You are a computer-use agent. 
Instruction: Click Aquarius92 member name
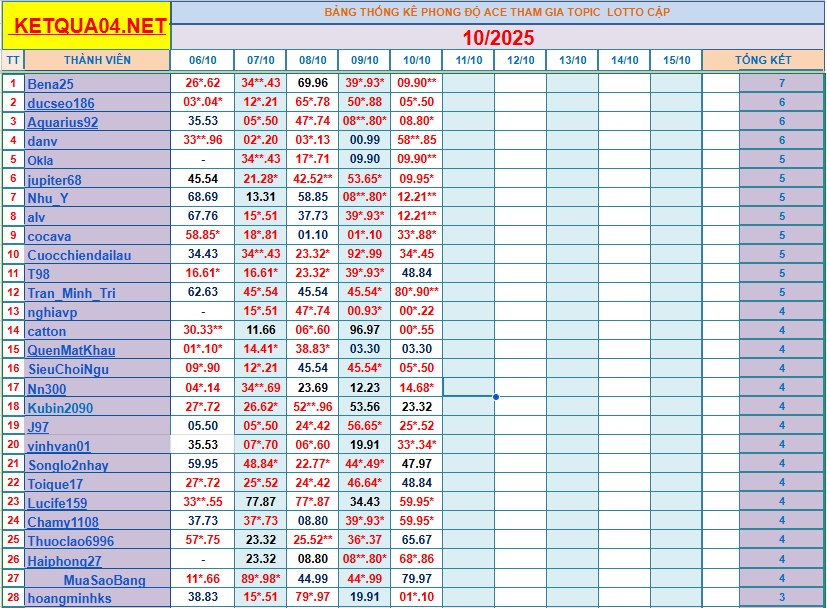[x=63, y=122]
